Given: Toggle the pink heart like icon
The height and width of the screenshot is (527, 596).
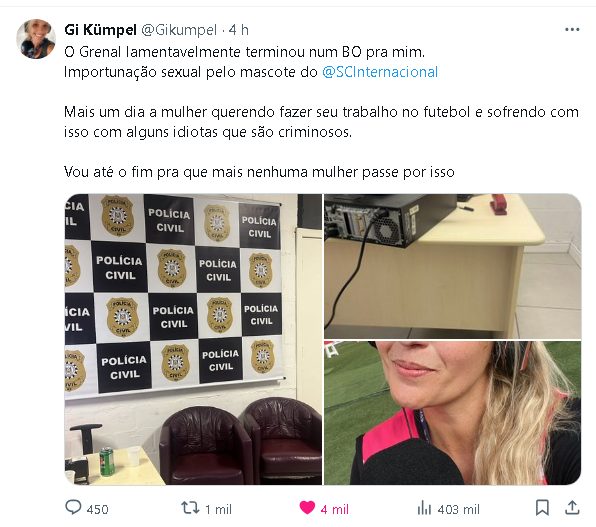Looking at the screenshot, I should (307, 508).
